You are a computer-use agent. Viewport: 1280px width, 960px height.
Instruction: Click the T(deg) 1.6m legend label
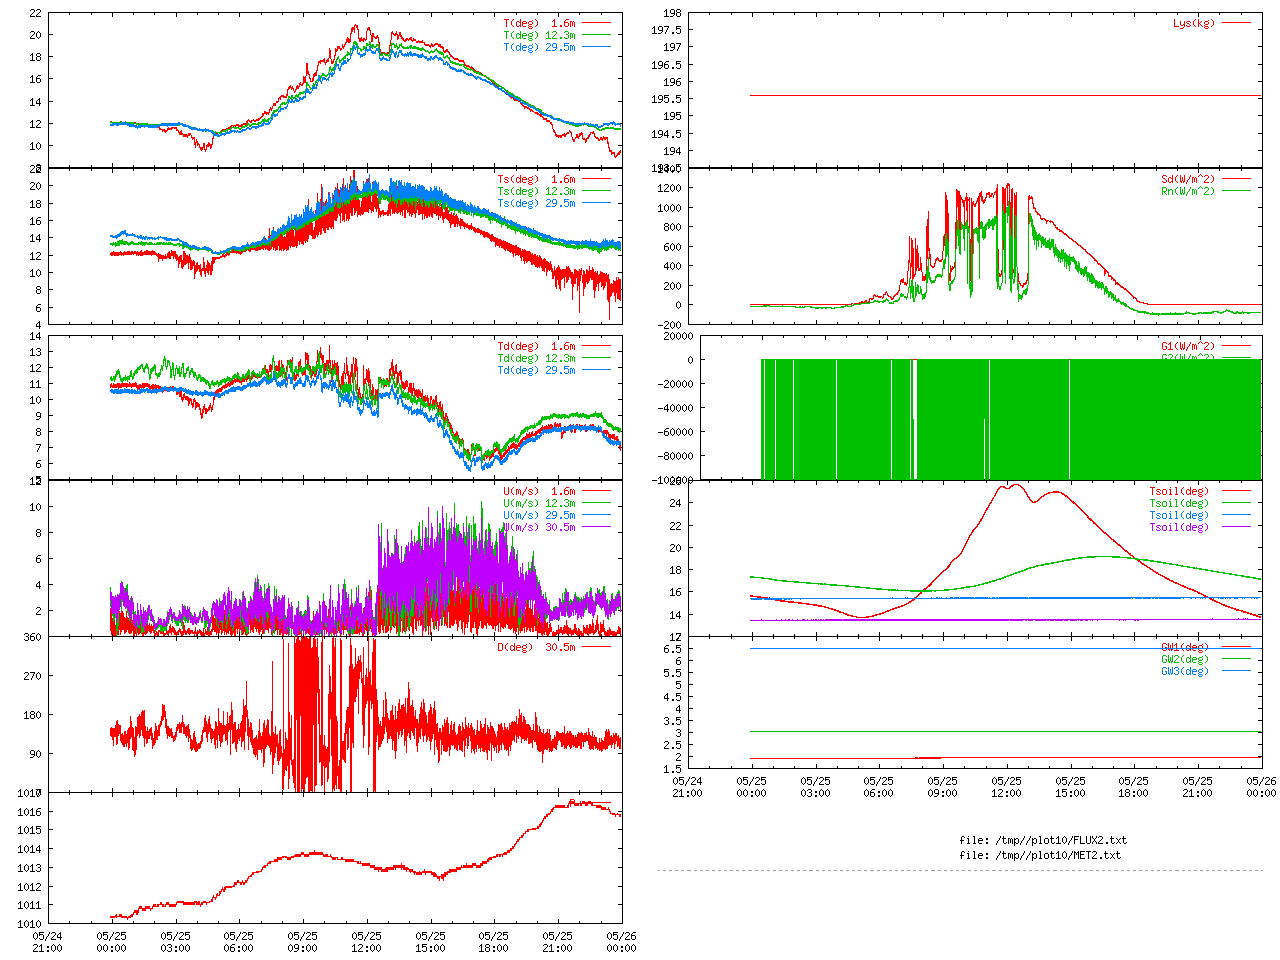(539, 23)
